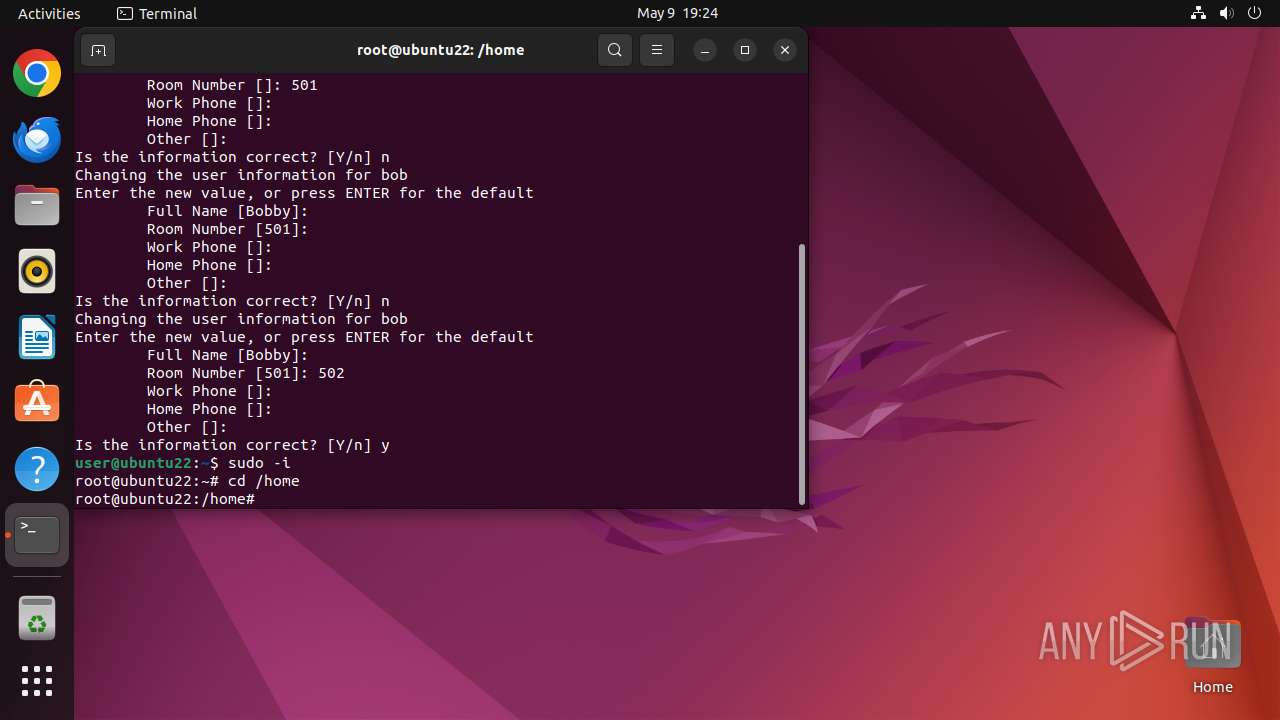1280x720 pixels.
Task: Open the clock and calendar panel
Action: coord(677,13)
